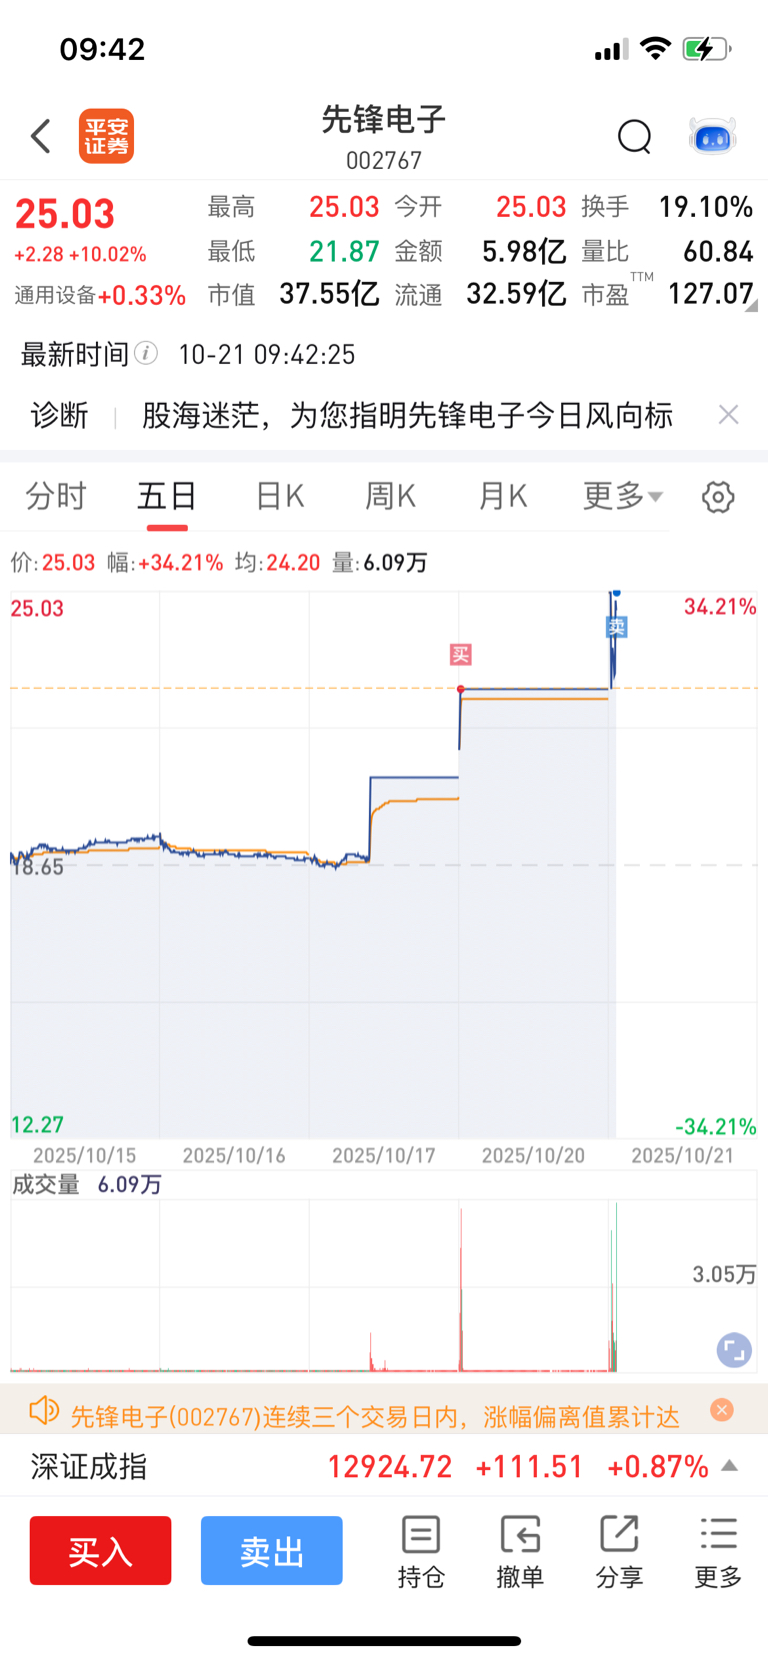Screen dimensions: 768x1663
Task: Tap the info icon beside 最新时间
Action: 146,353
